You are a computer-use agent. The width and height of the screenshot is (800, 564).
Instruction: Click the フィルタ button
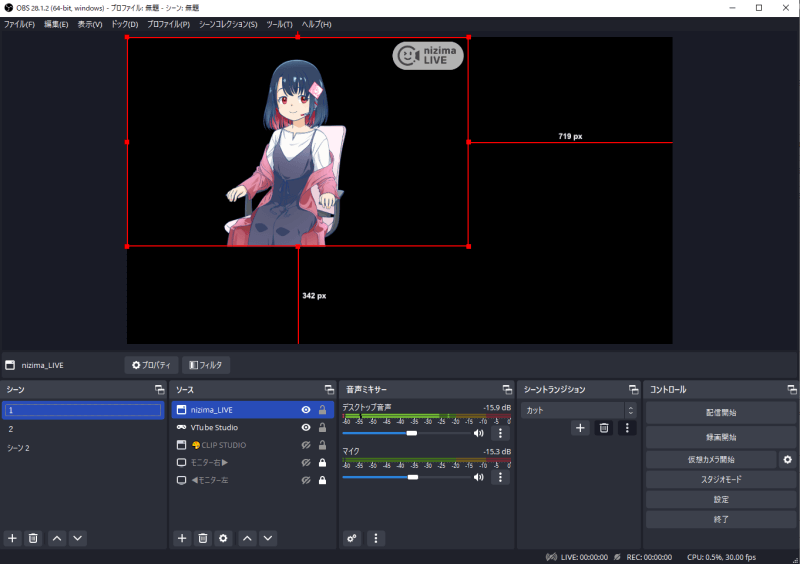(206, 365)
